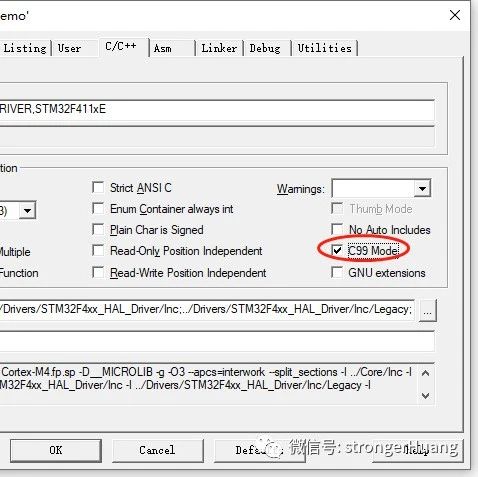The image size is (478, 477).
Task: Check Enum Container always int
Action: [98, 208]
